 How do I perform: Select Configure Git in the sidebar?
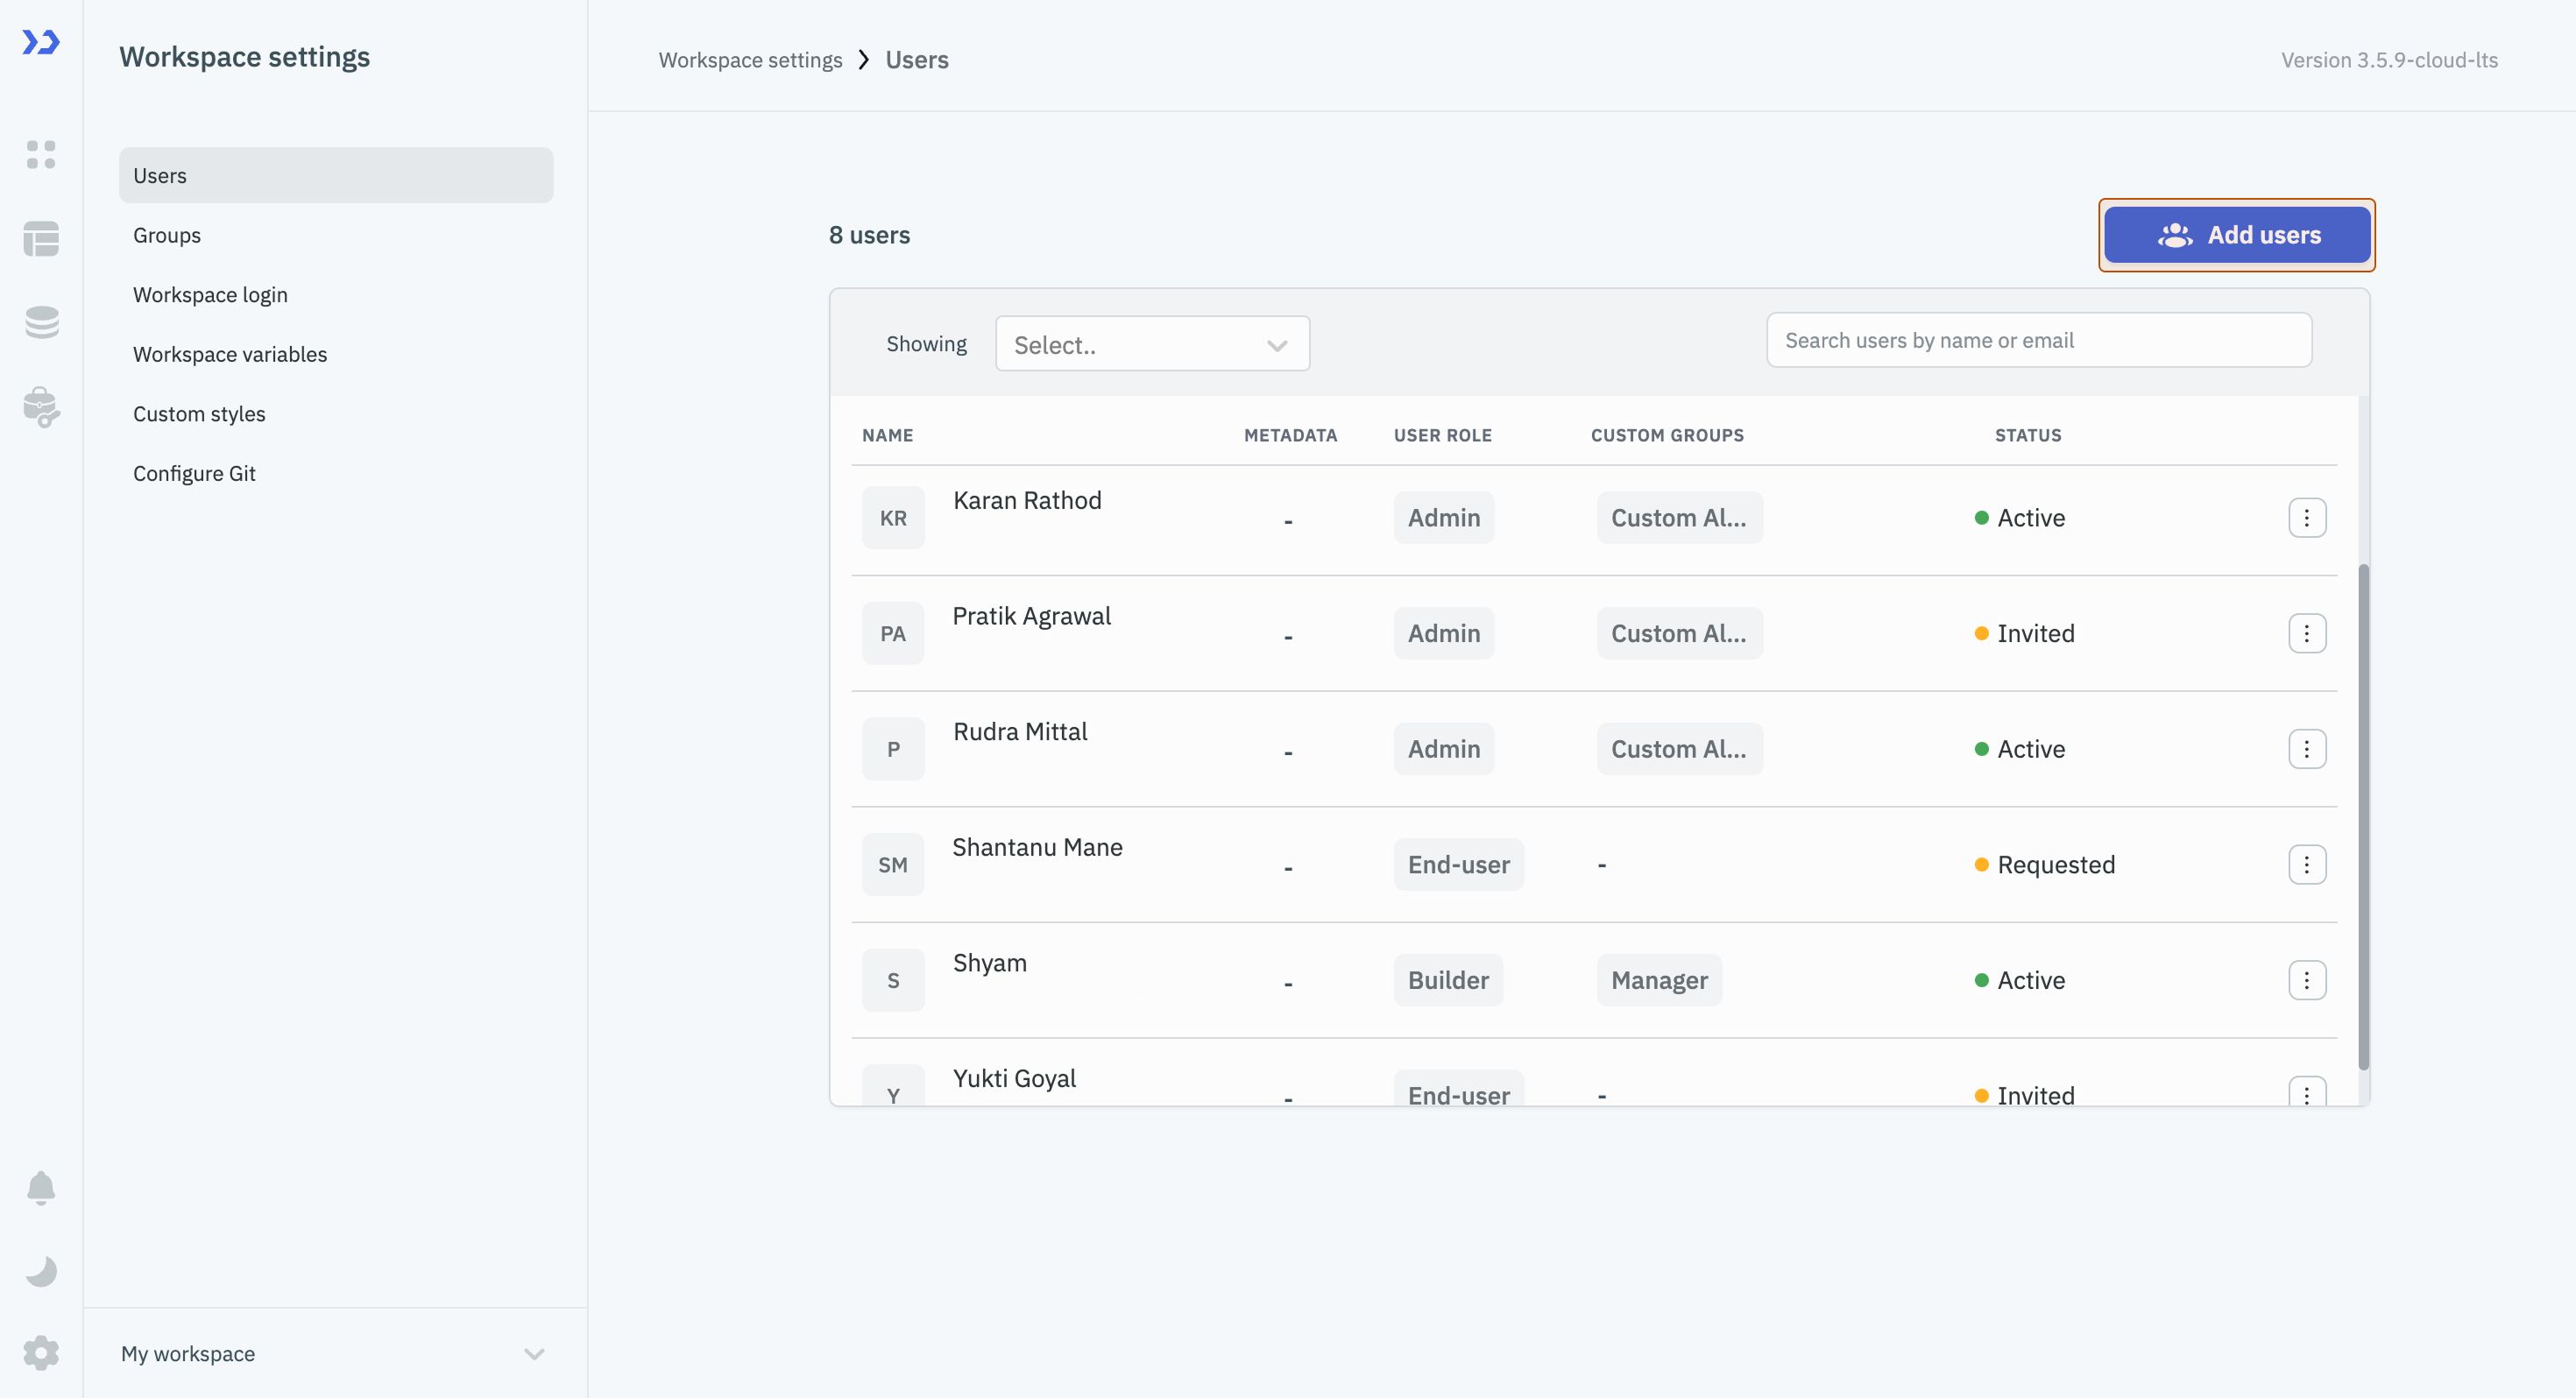click(194, 473)
